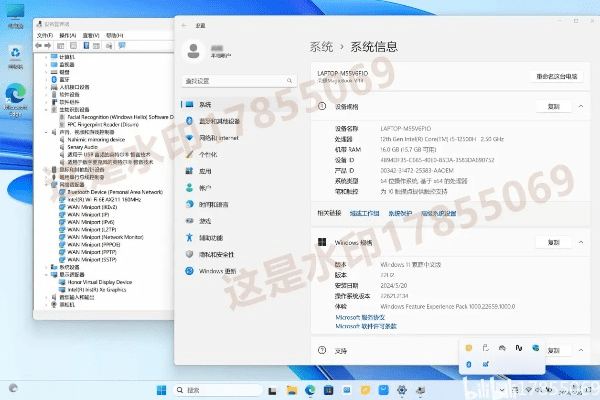Open the Microsoft 服务协议 link

pyautogui.click(x=360, y=317)
